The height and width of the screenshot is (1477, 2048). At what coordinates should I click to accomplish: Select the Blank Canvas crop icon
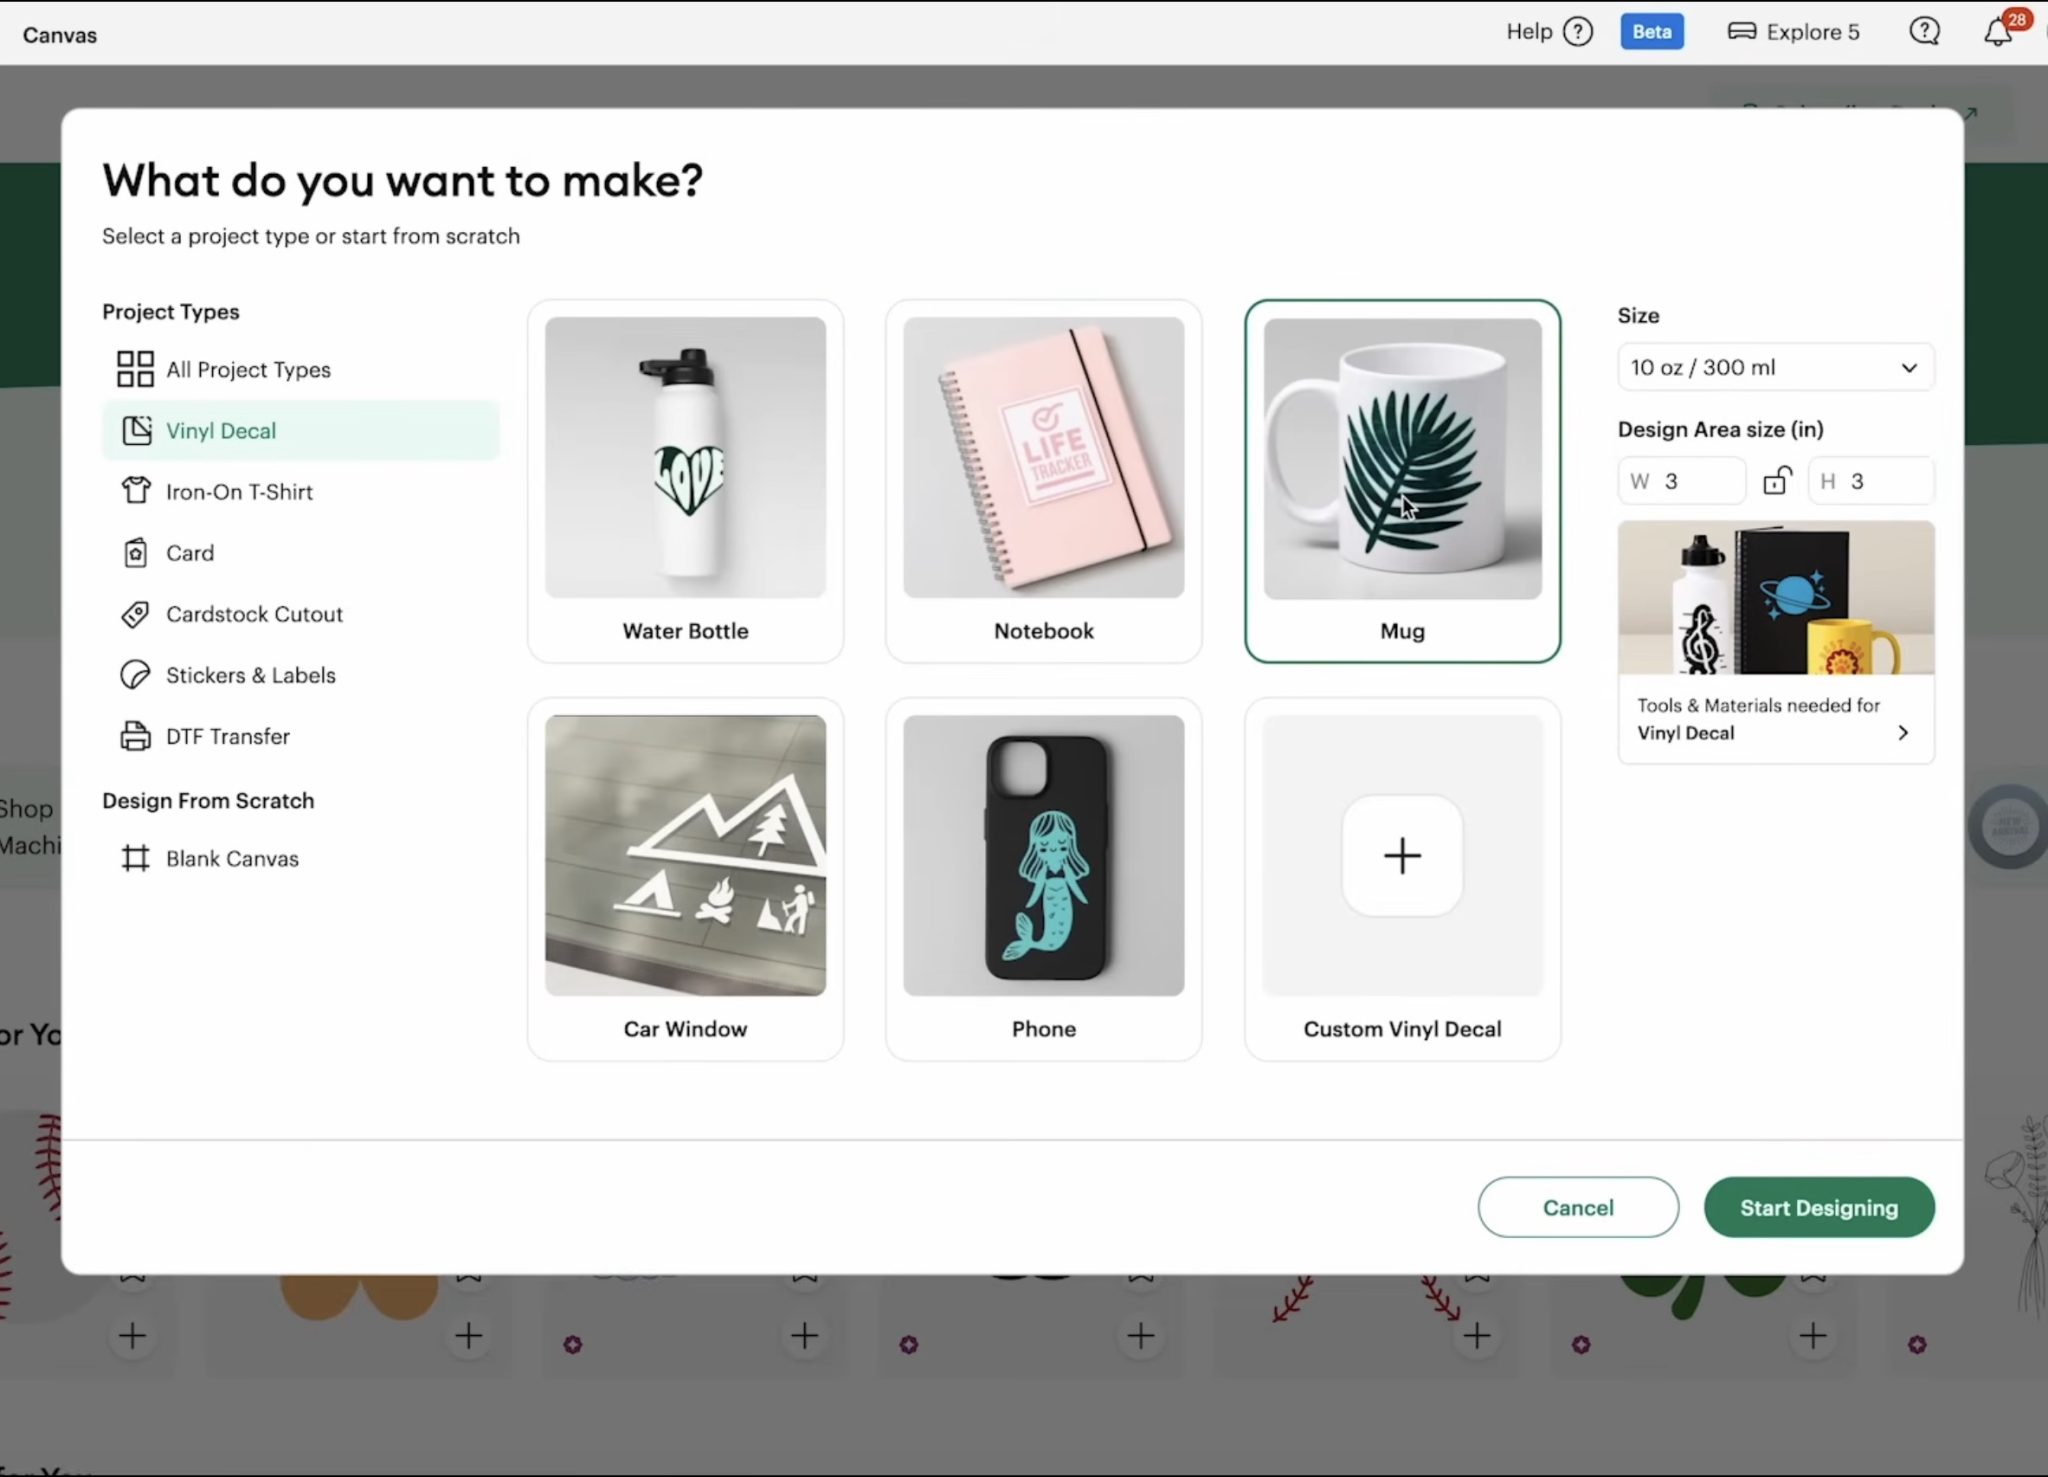point(135,858)
